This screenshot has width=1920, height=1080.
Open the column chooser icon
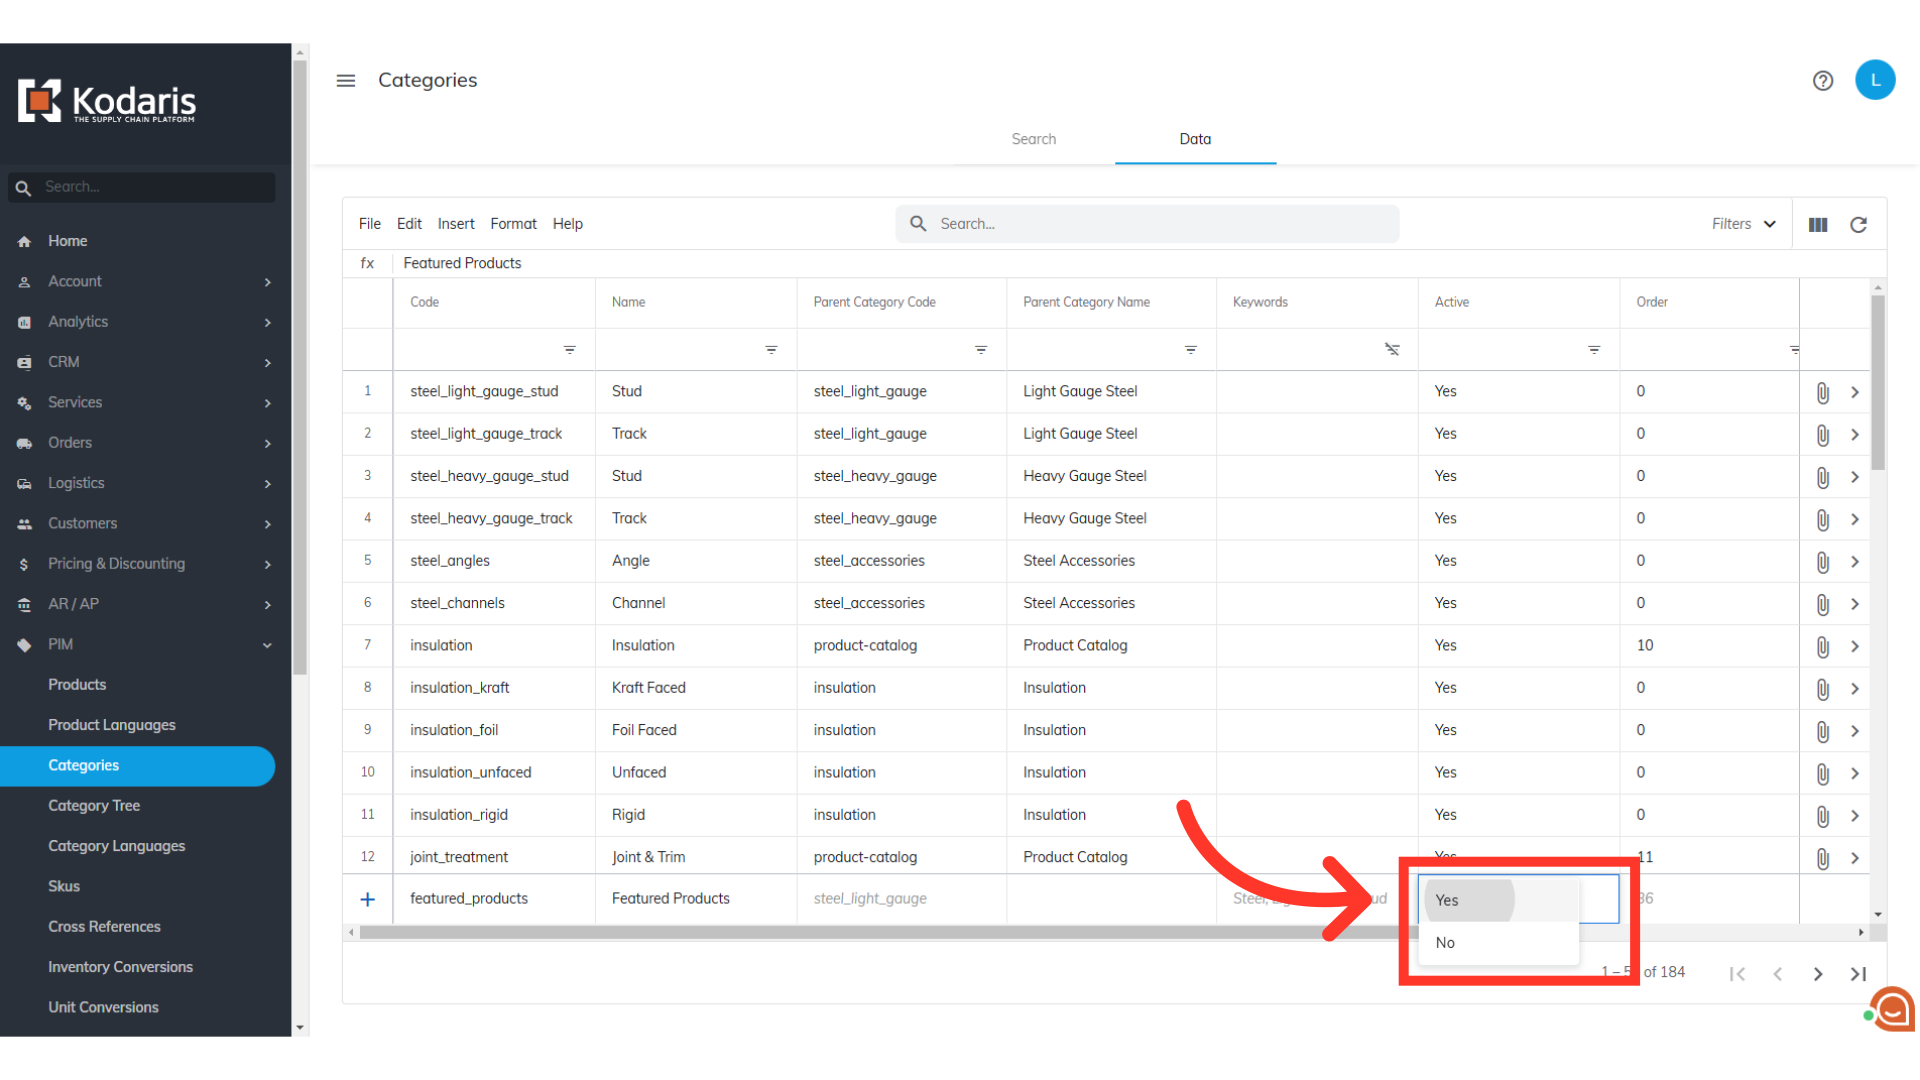pos(1818,225)
